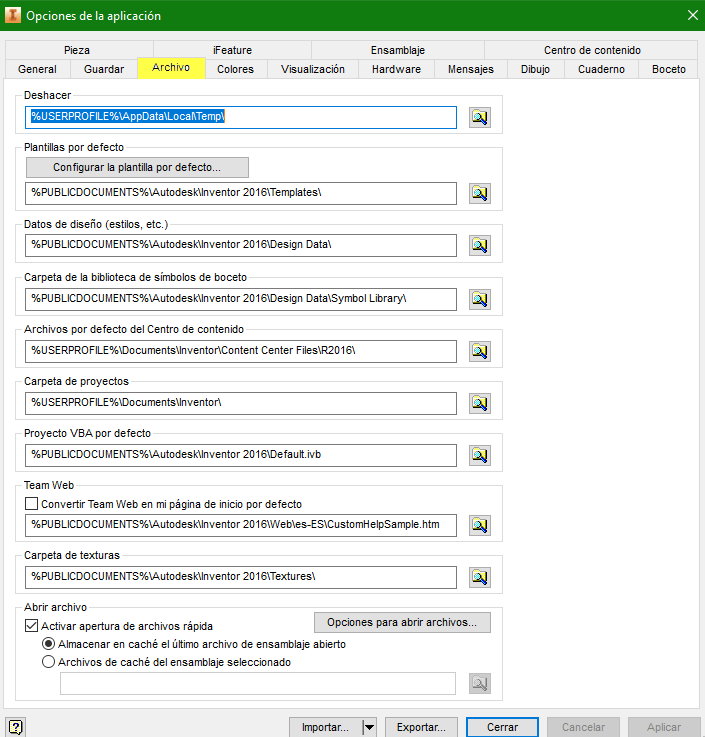The height and width of the screenshot is (737, 705).
Task: Click the Symbol Library path field
Action: pyautogui.click(x=241, y=299)
